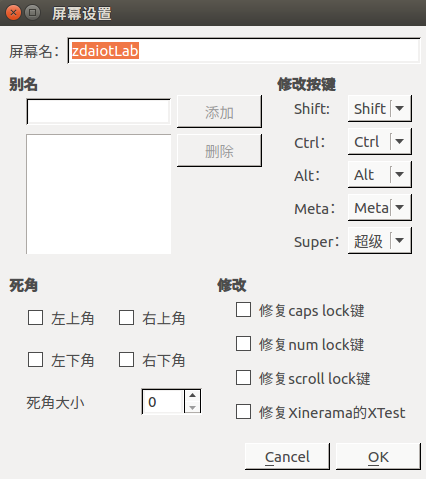The width and height of the screenshot is (426, 479).
Task: Confirm settings with the OK button
Action: (378, 456)
